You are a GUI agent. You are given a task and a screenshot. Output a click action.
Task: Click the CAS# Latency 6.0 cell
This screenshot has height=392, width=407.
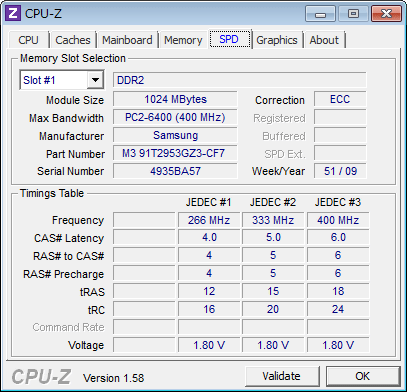point(338,238)
